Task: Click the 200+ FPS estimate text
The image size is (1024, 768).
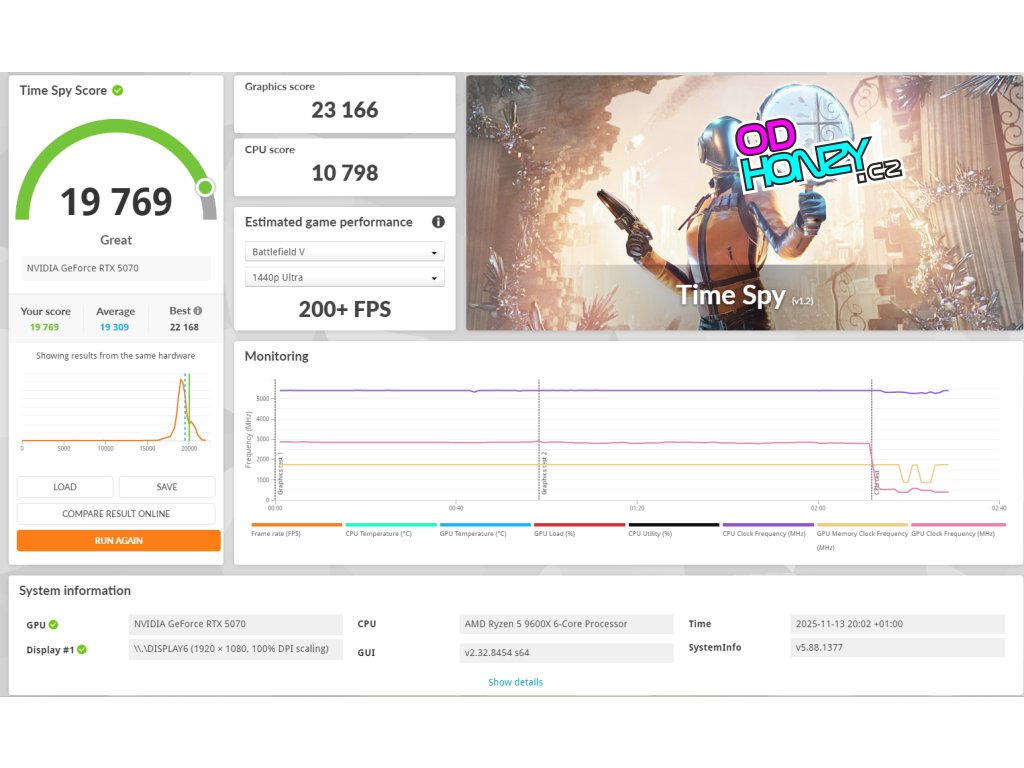Action: pyautogui.click(x=345, y=309)
